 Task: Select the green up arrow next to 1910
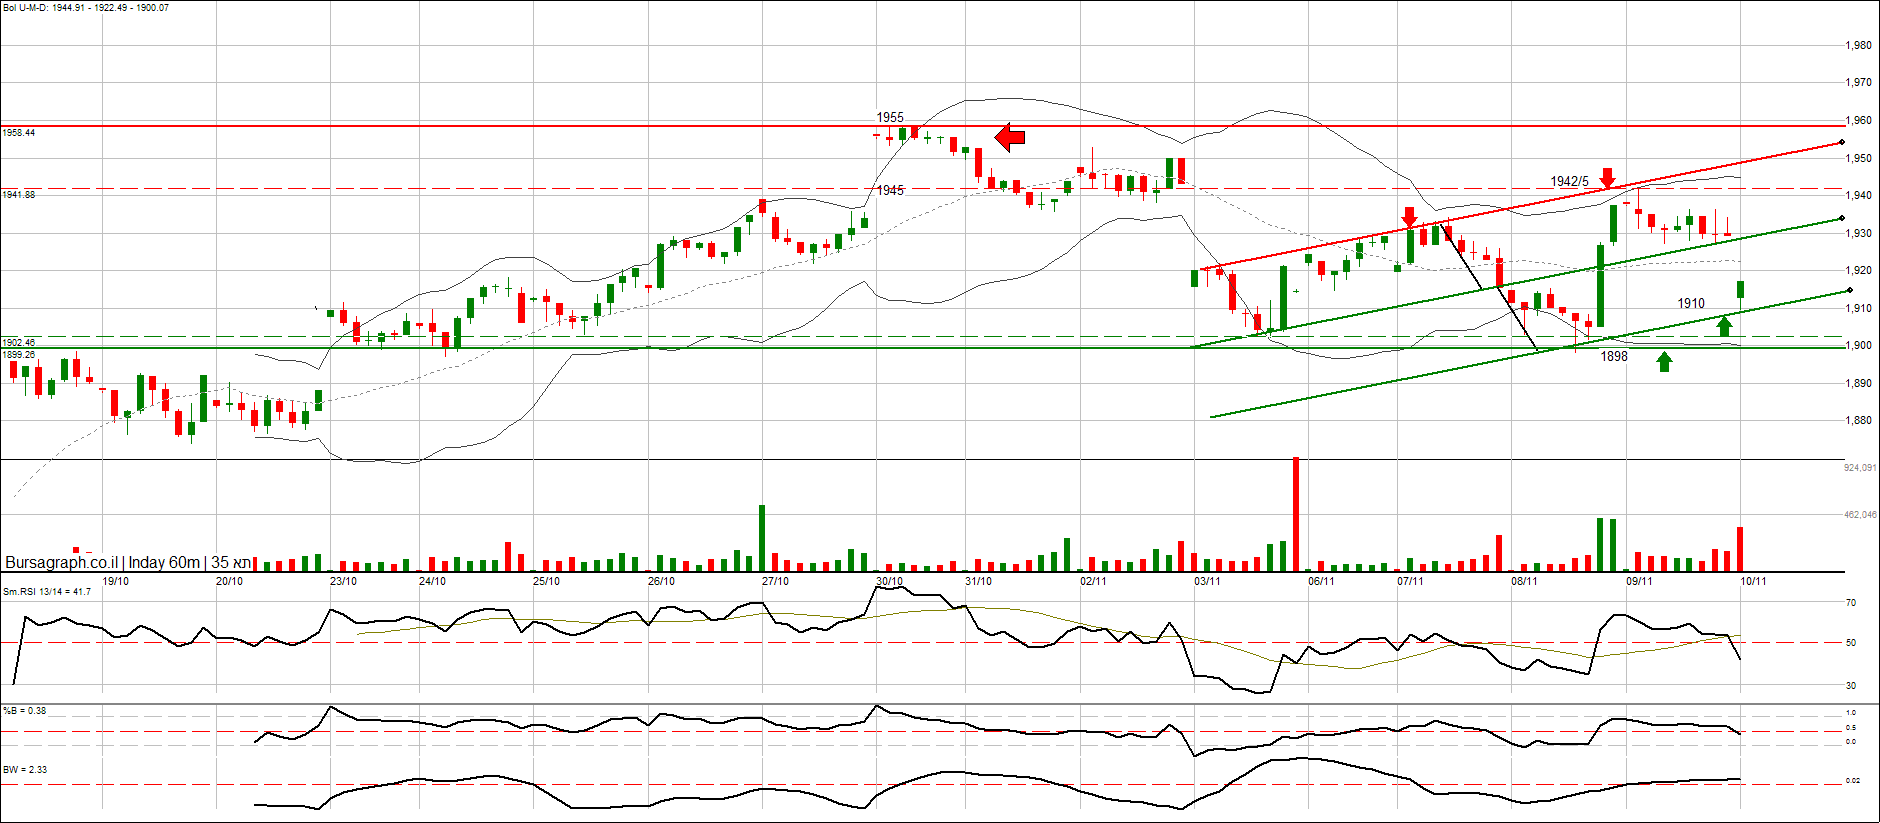(1724, 324)
